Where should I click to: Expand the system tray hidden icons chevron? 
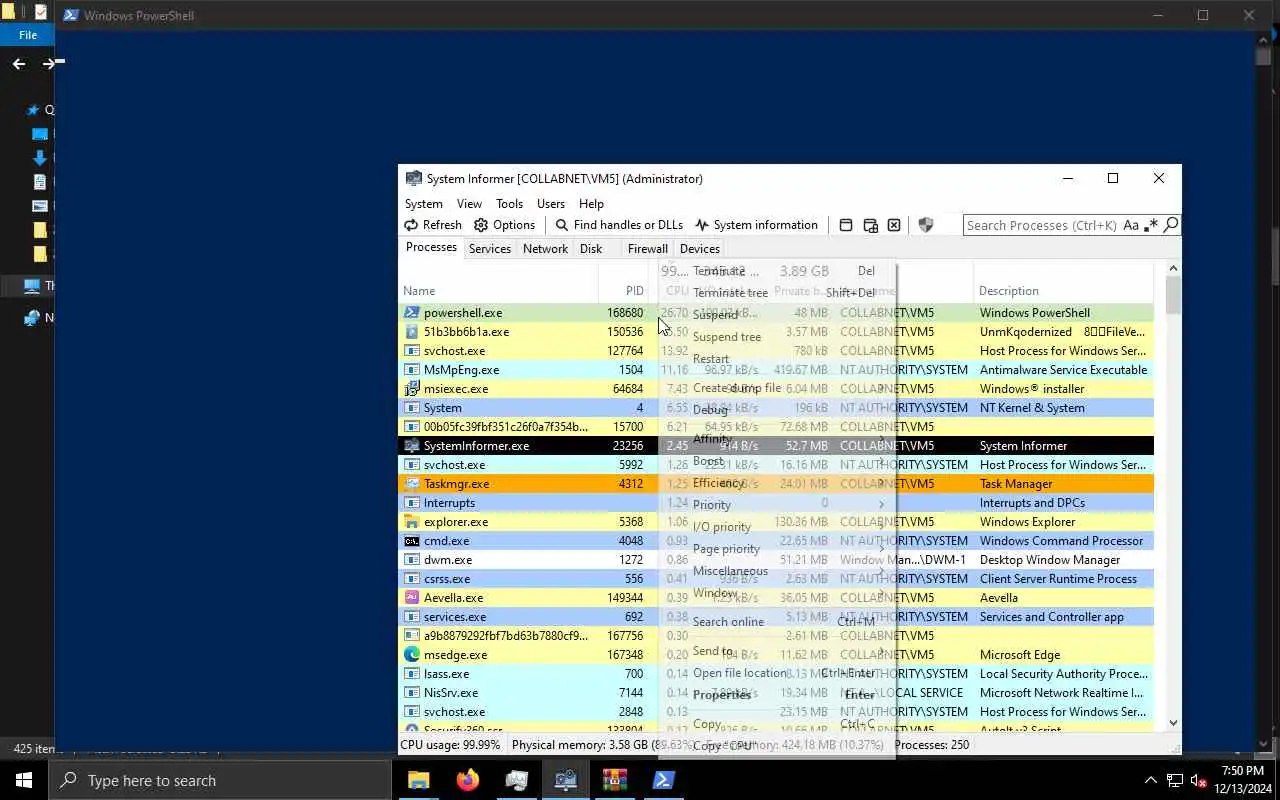point(1150,780)
